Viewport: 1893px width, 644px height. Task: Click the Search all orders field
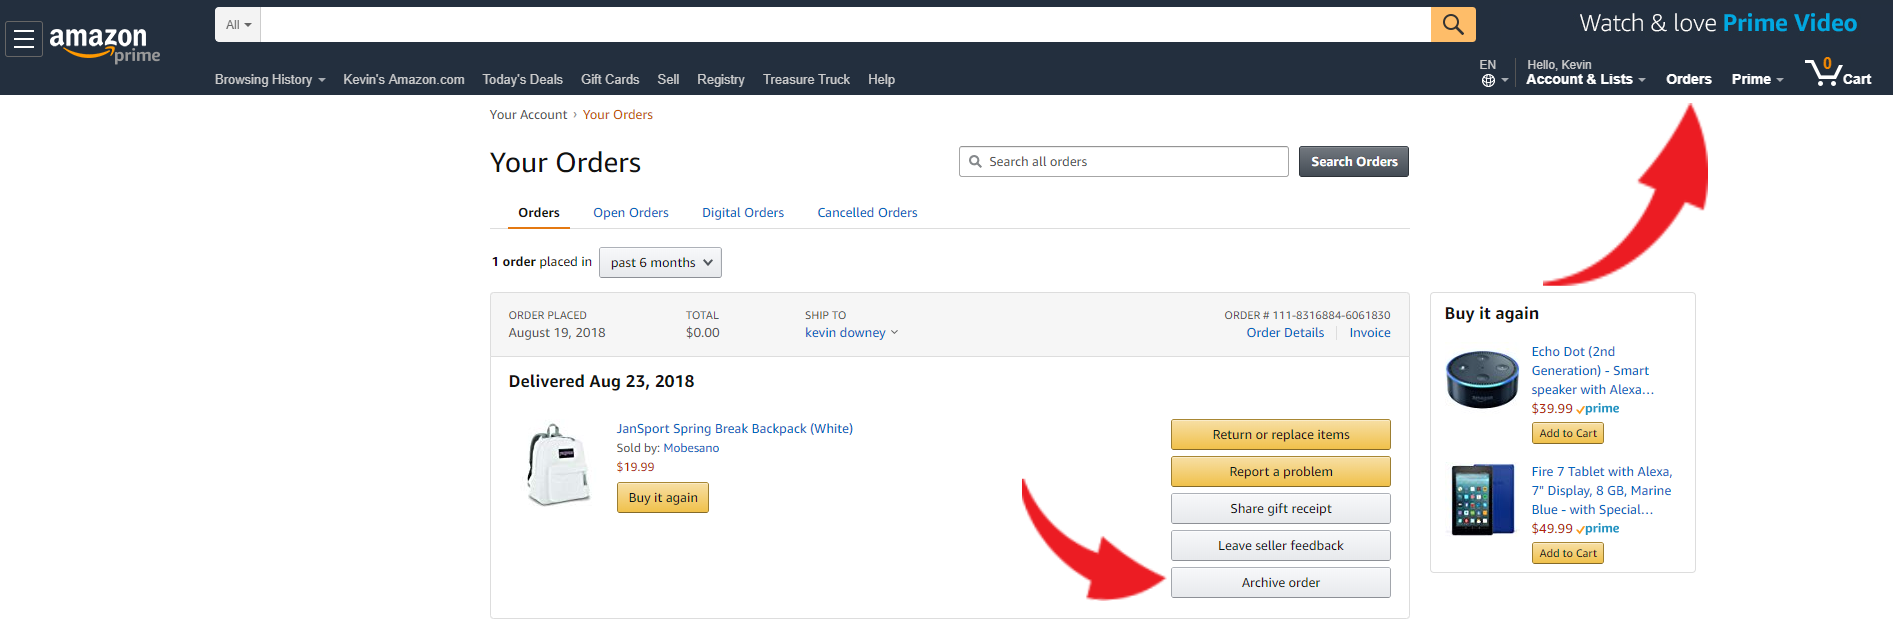point(1124,162)
